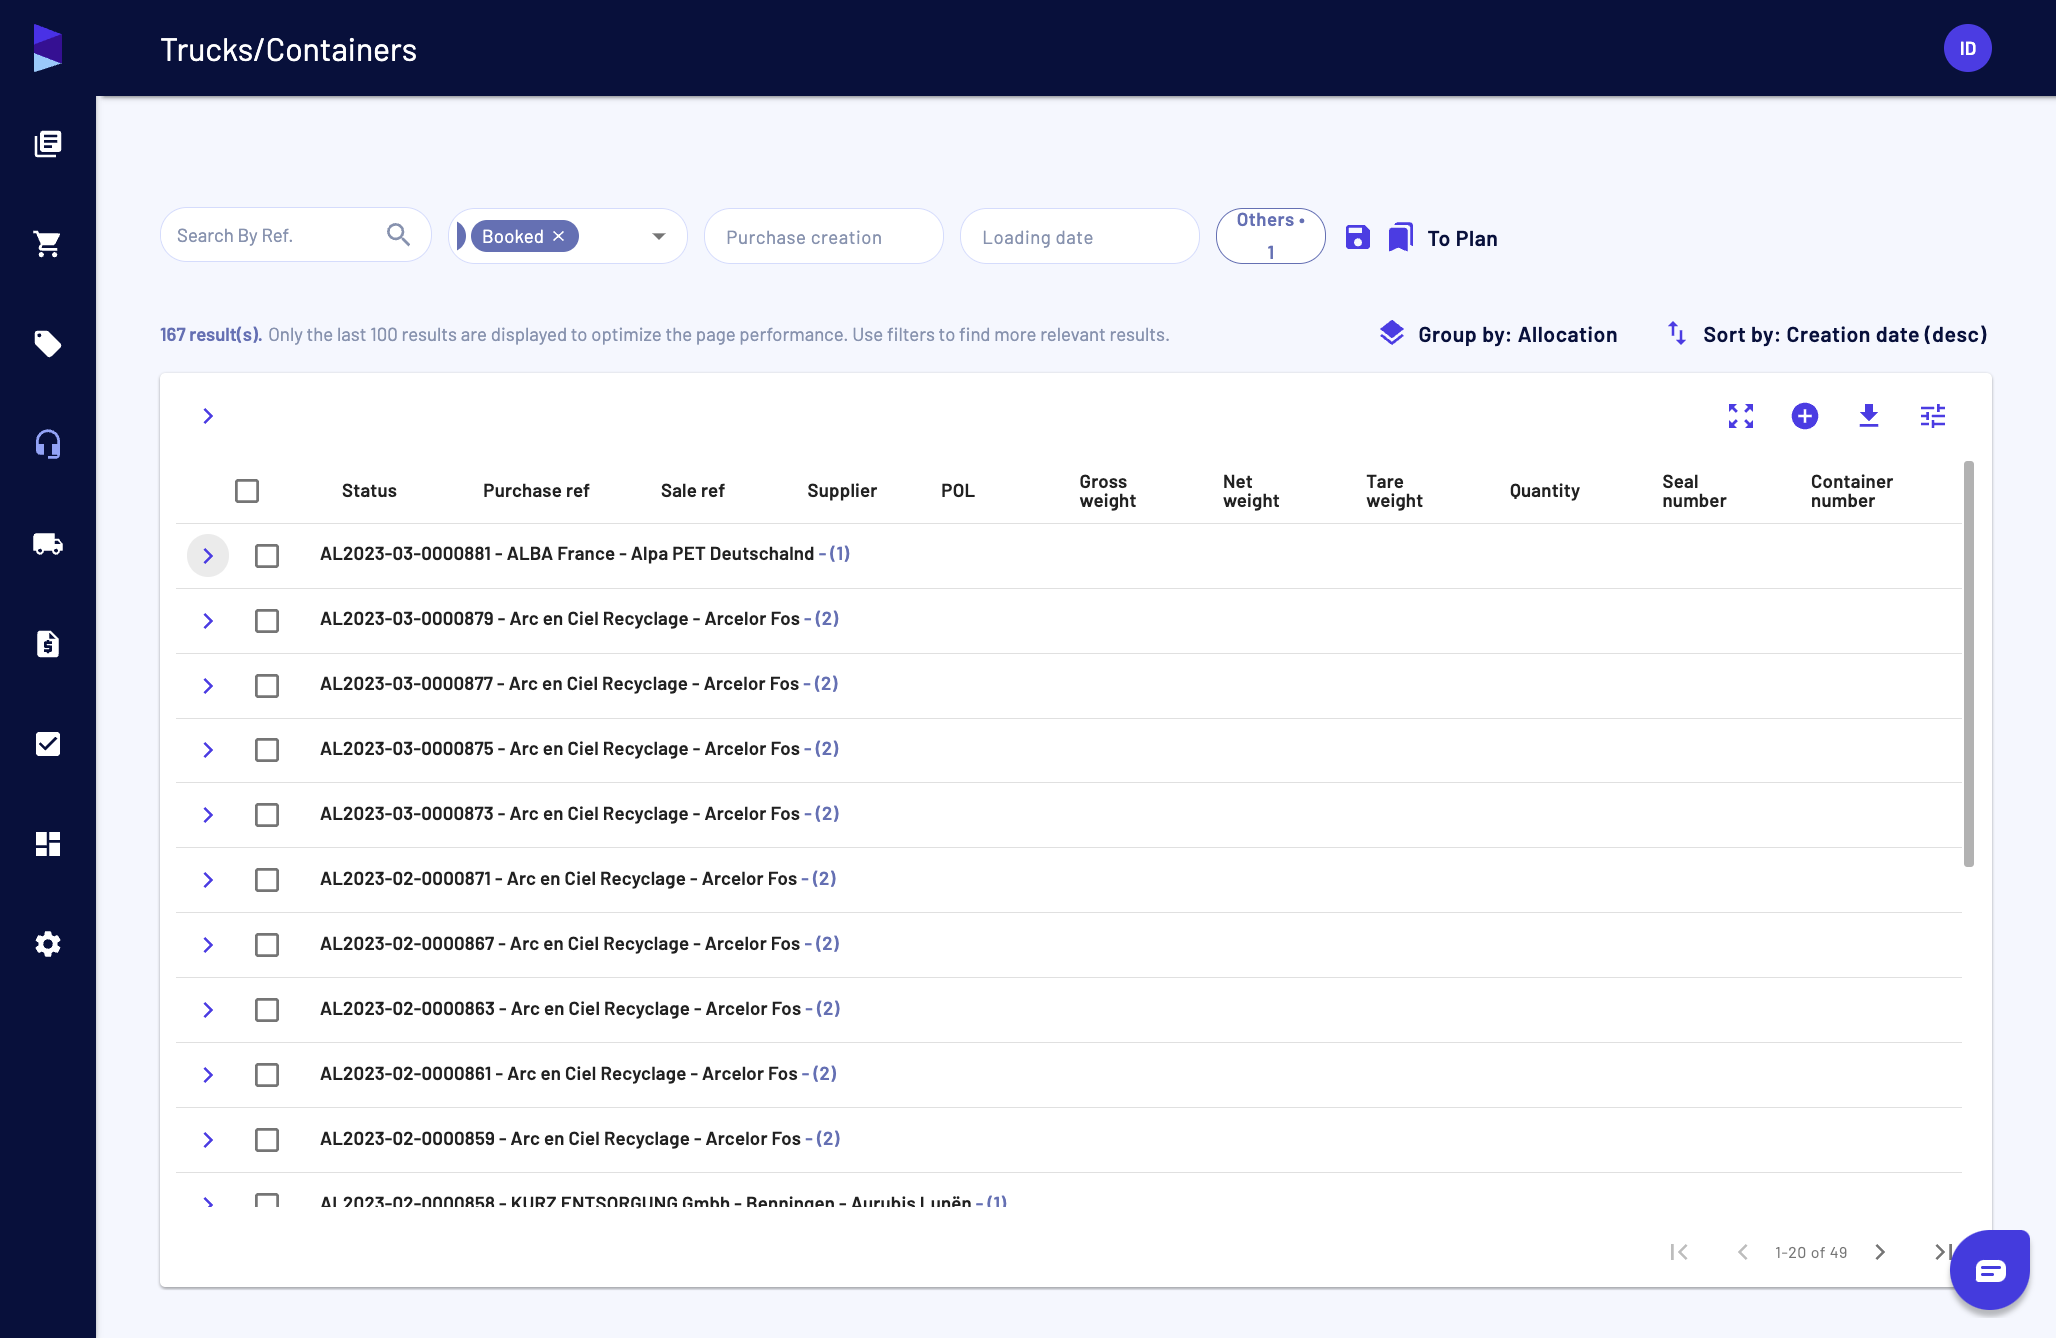This screenshot has height=1338, width=2056.
Task: Open the shopping cart purchases icon
Action: point(48,244)
